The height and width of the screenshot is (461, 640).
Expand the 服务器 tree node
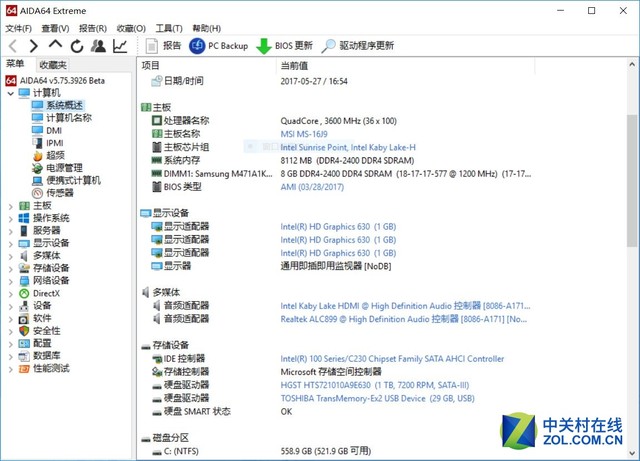click(11, 232)
